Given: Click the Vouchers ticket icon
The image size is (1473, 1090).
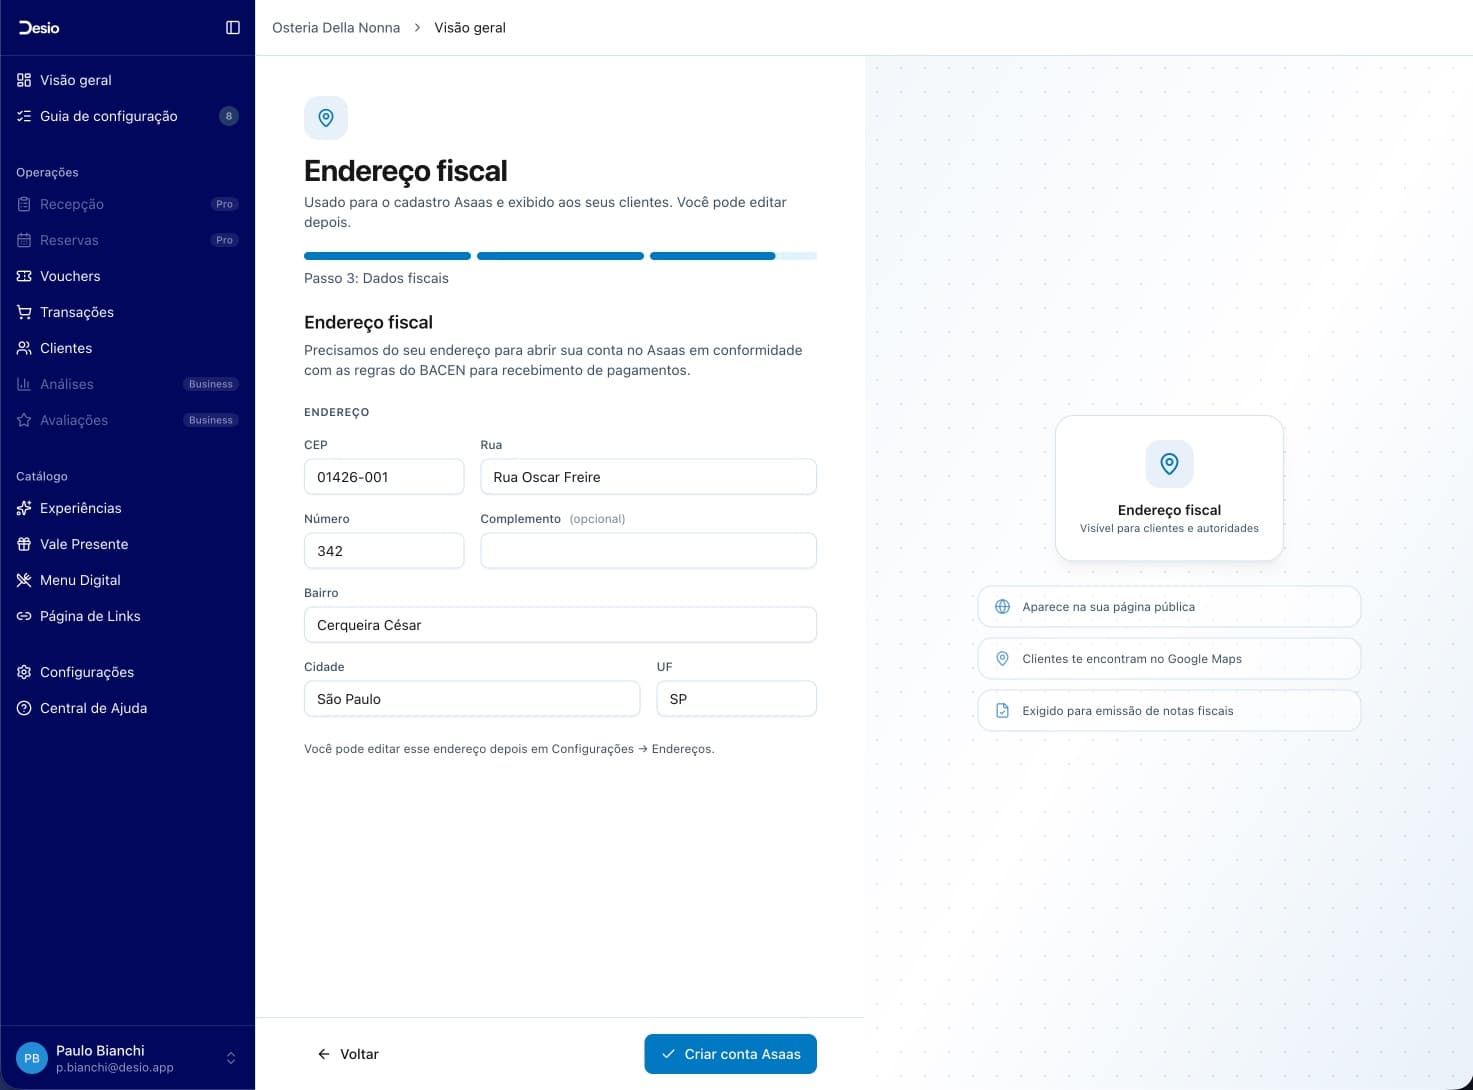Looking at the screenshot, I should click(x=24, y=276).
